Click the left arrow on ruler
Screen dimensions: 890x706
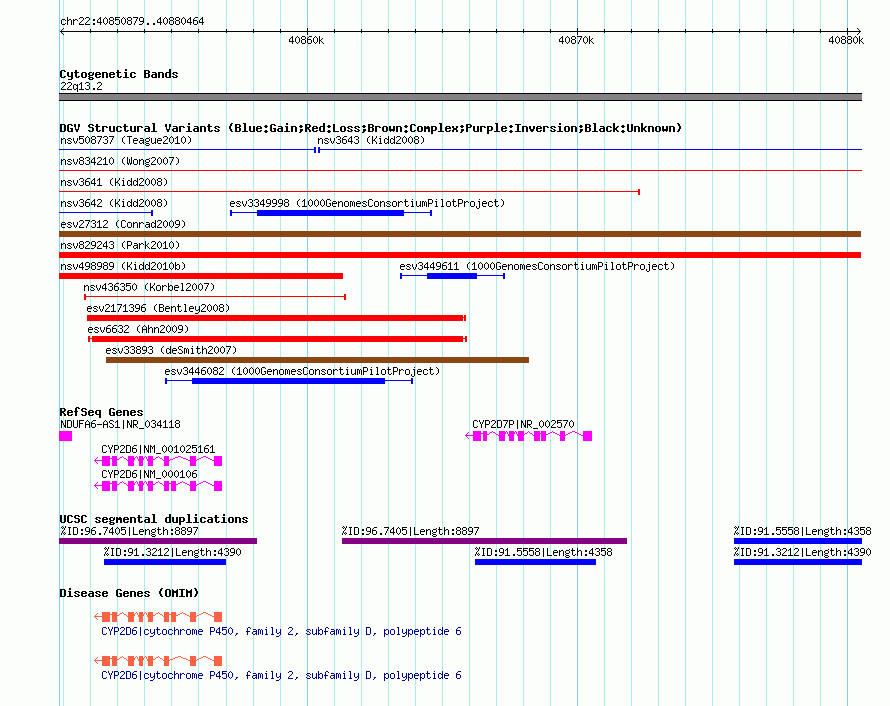click(x=62, y=32)
